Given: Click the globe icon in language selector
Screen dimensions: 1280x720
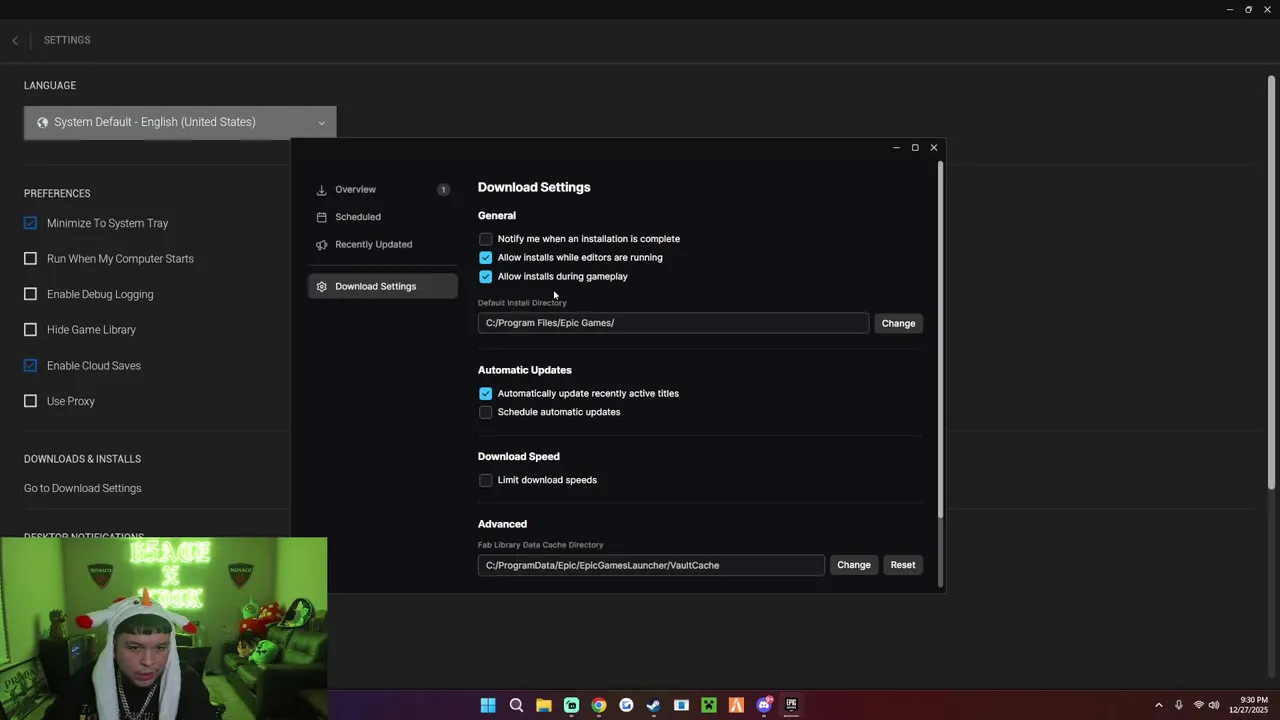Looking at the screenshot, I should click(x=43, y=123).
